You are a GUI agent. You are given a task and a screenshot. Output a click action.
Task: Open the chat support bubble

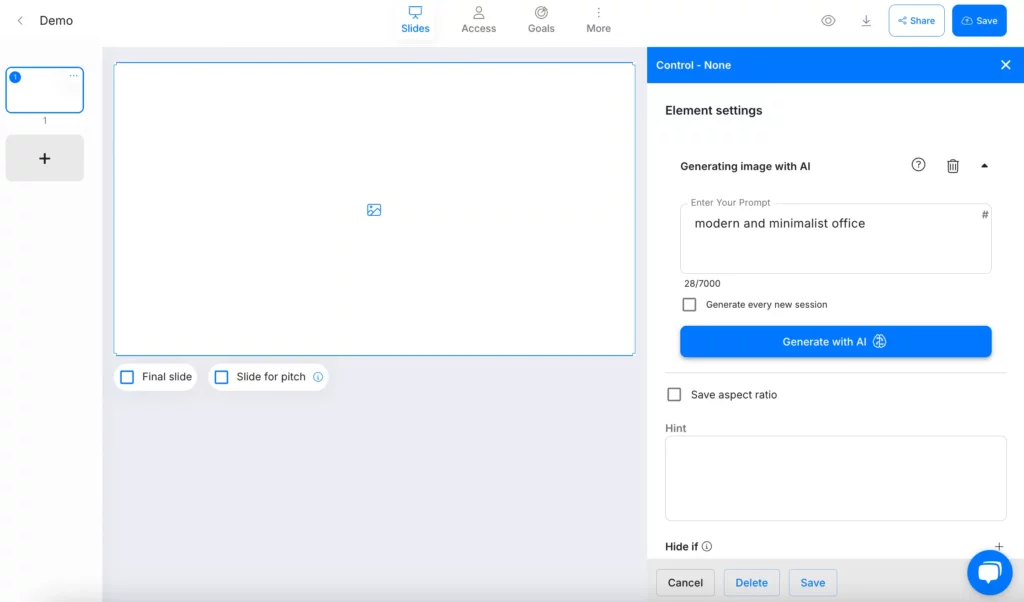coord(989,572)
